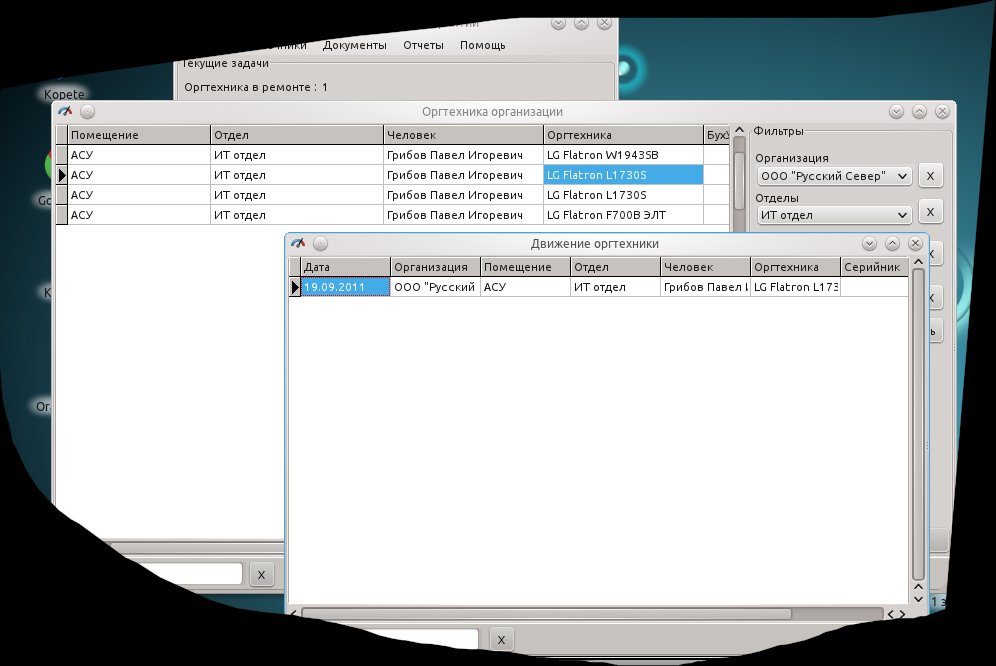The width and height of the screenshot is (996, 666).
Task: Click the app icon in Оргтехника организации title bar
Action: tap(65, 112)
